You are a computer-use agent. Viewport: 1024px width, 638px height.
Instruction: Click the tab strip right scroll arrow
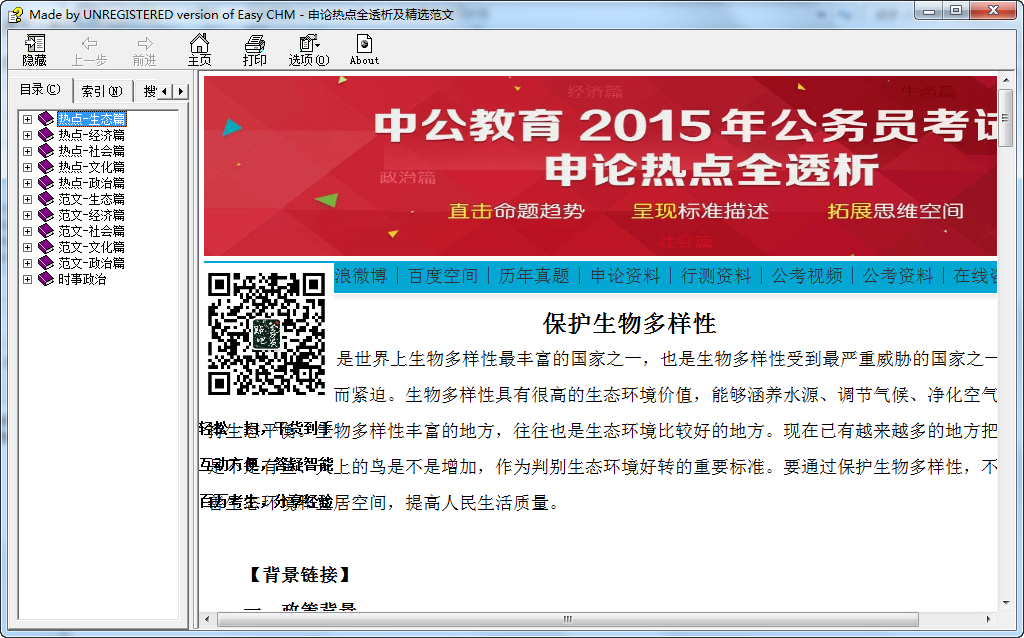coord(181,91)
